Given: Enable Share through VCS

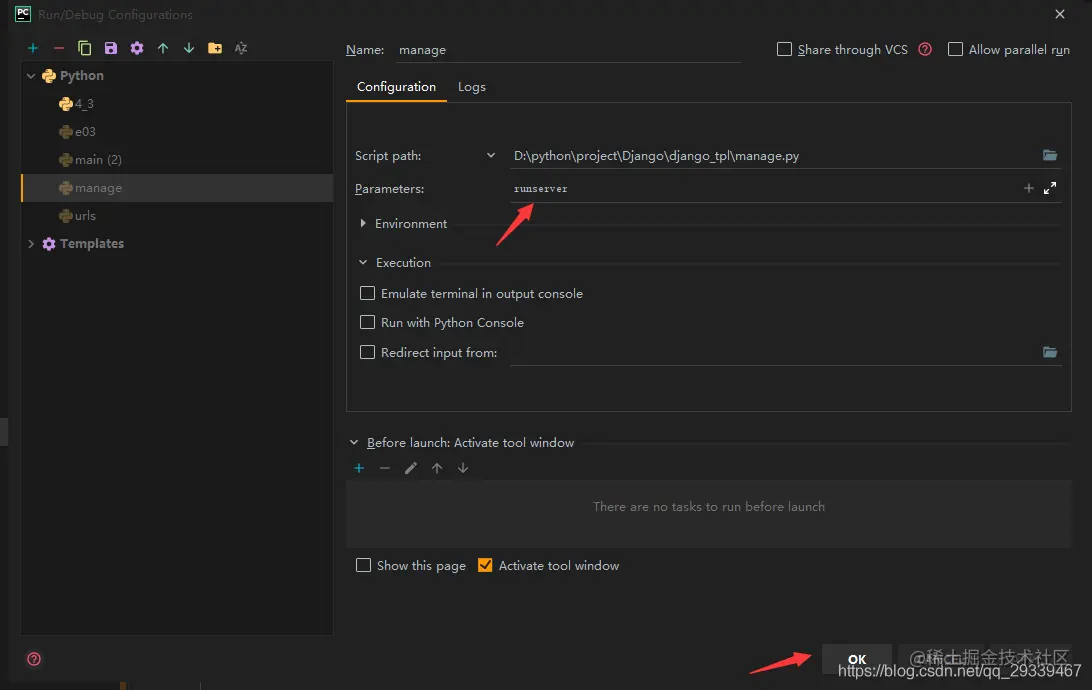Looking at the screenshot, I should pyautogui.click(x=784, y=49).
